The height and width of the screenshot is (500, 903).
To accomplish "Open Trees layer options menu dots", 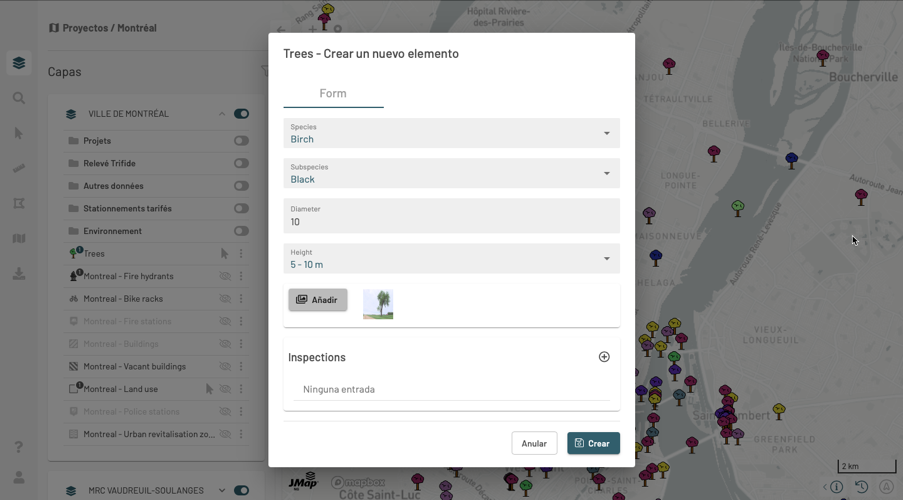I will pyautogui.click(x=241, y=253).
